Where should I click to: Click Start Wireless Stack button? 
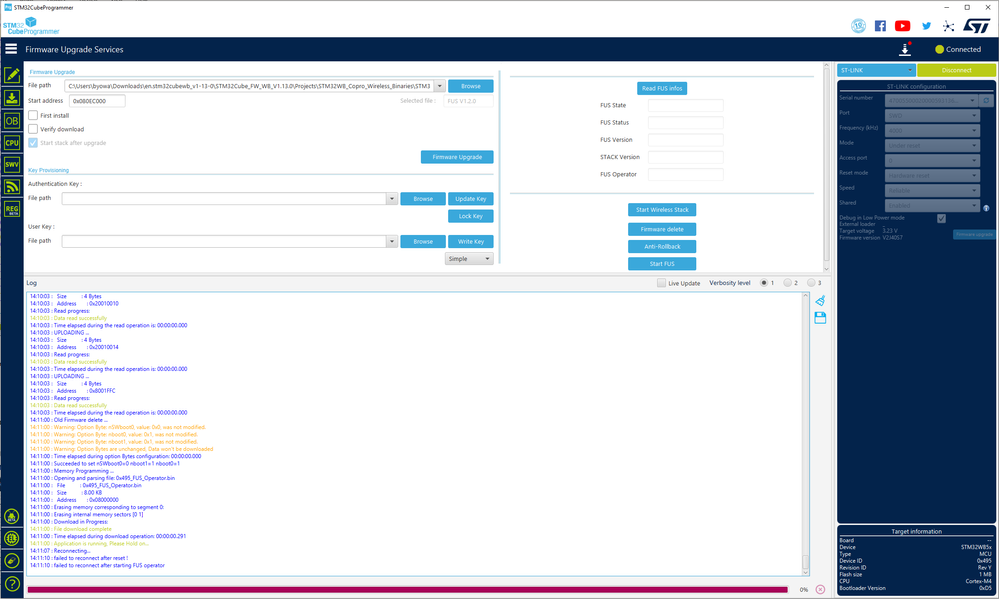pyautogui.click(x=662, y=210)
